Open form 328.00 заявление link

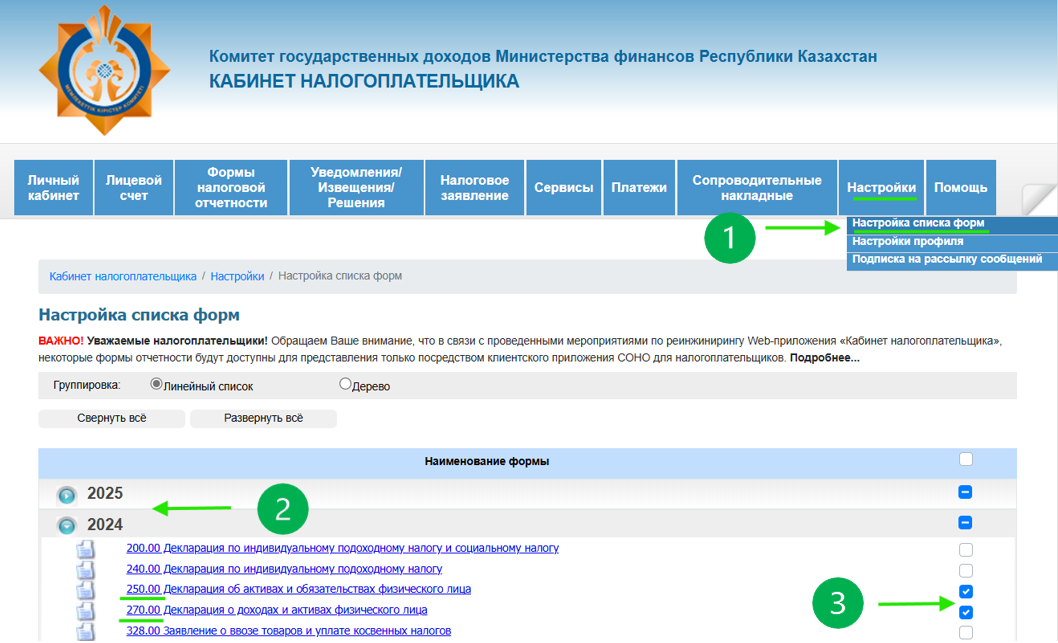coord(289,631)
